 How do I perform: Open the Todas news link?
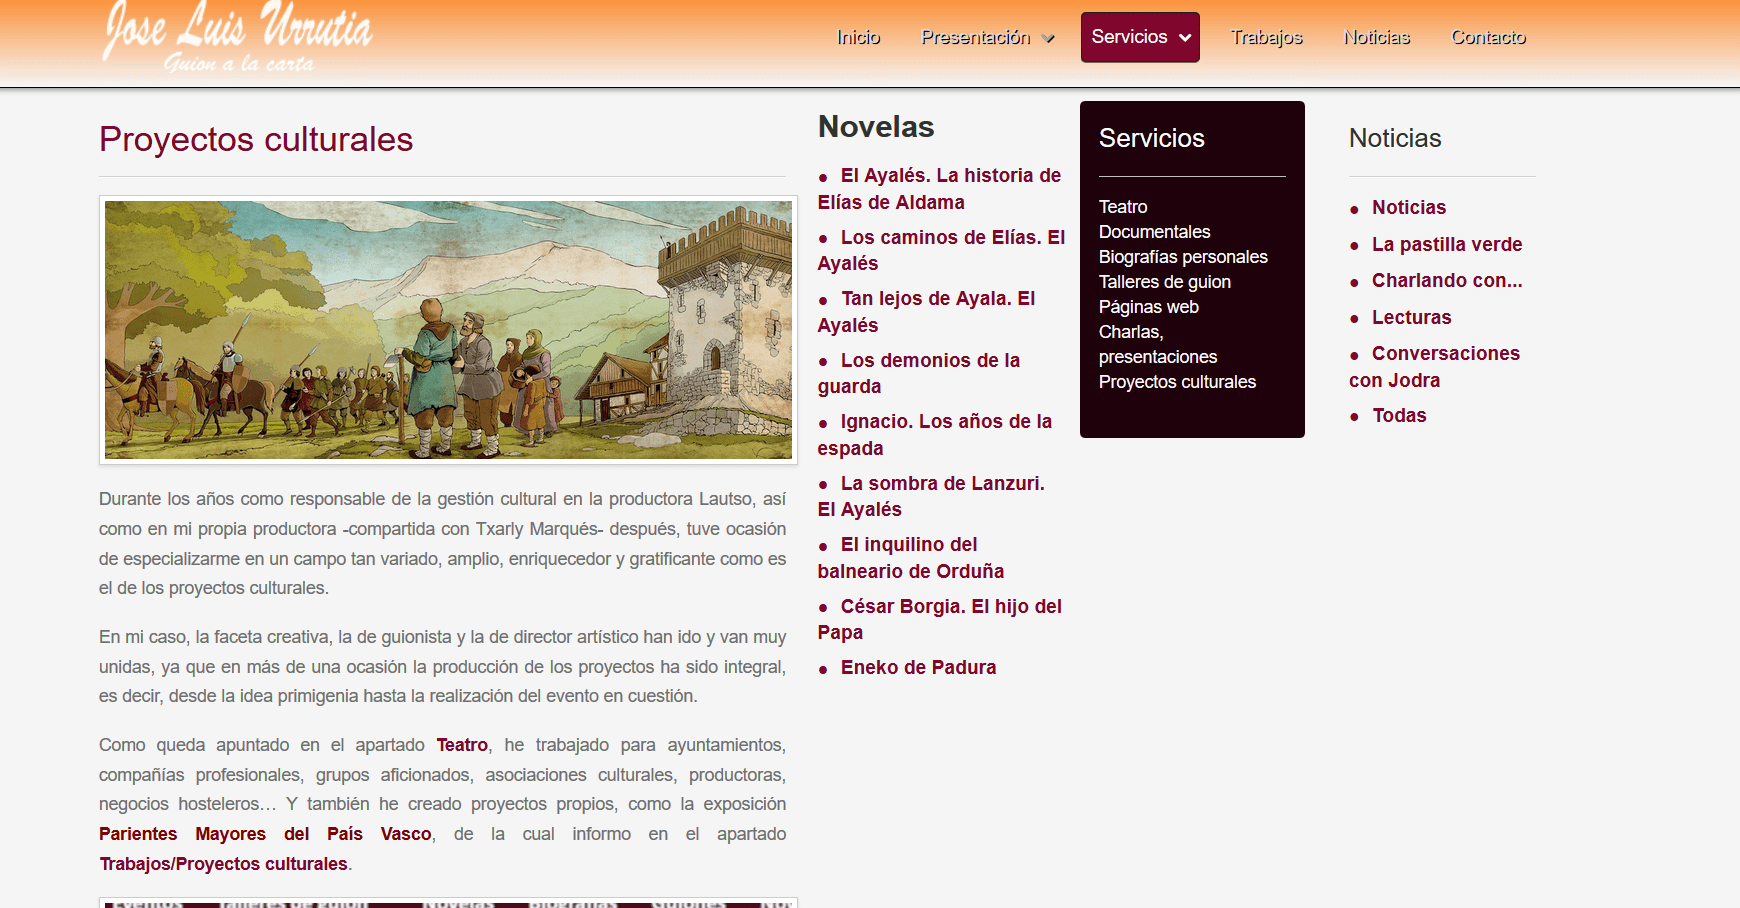coord(1399,415)
